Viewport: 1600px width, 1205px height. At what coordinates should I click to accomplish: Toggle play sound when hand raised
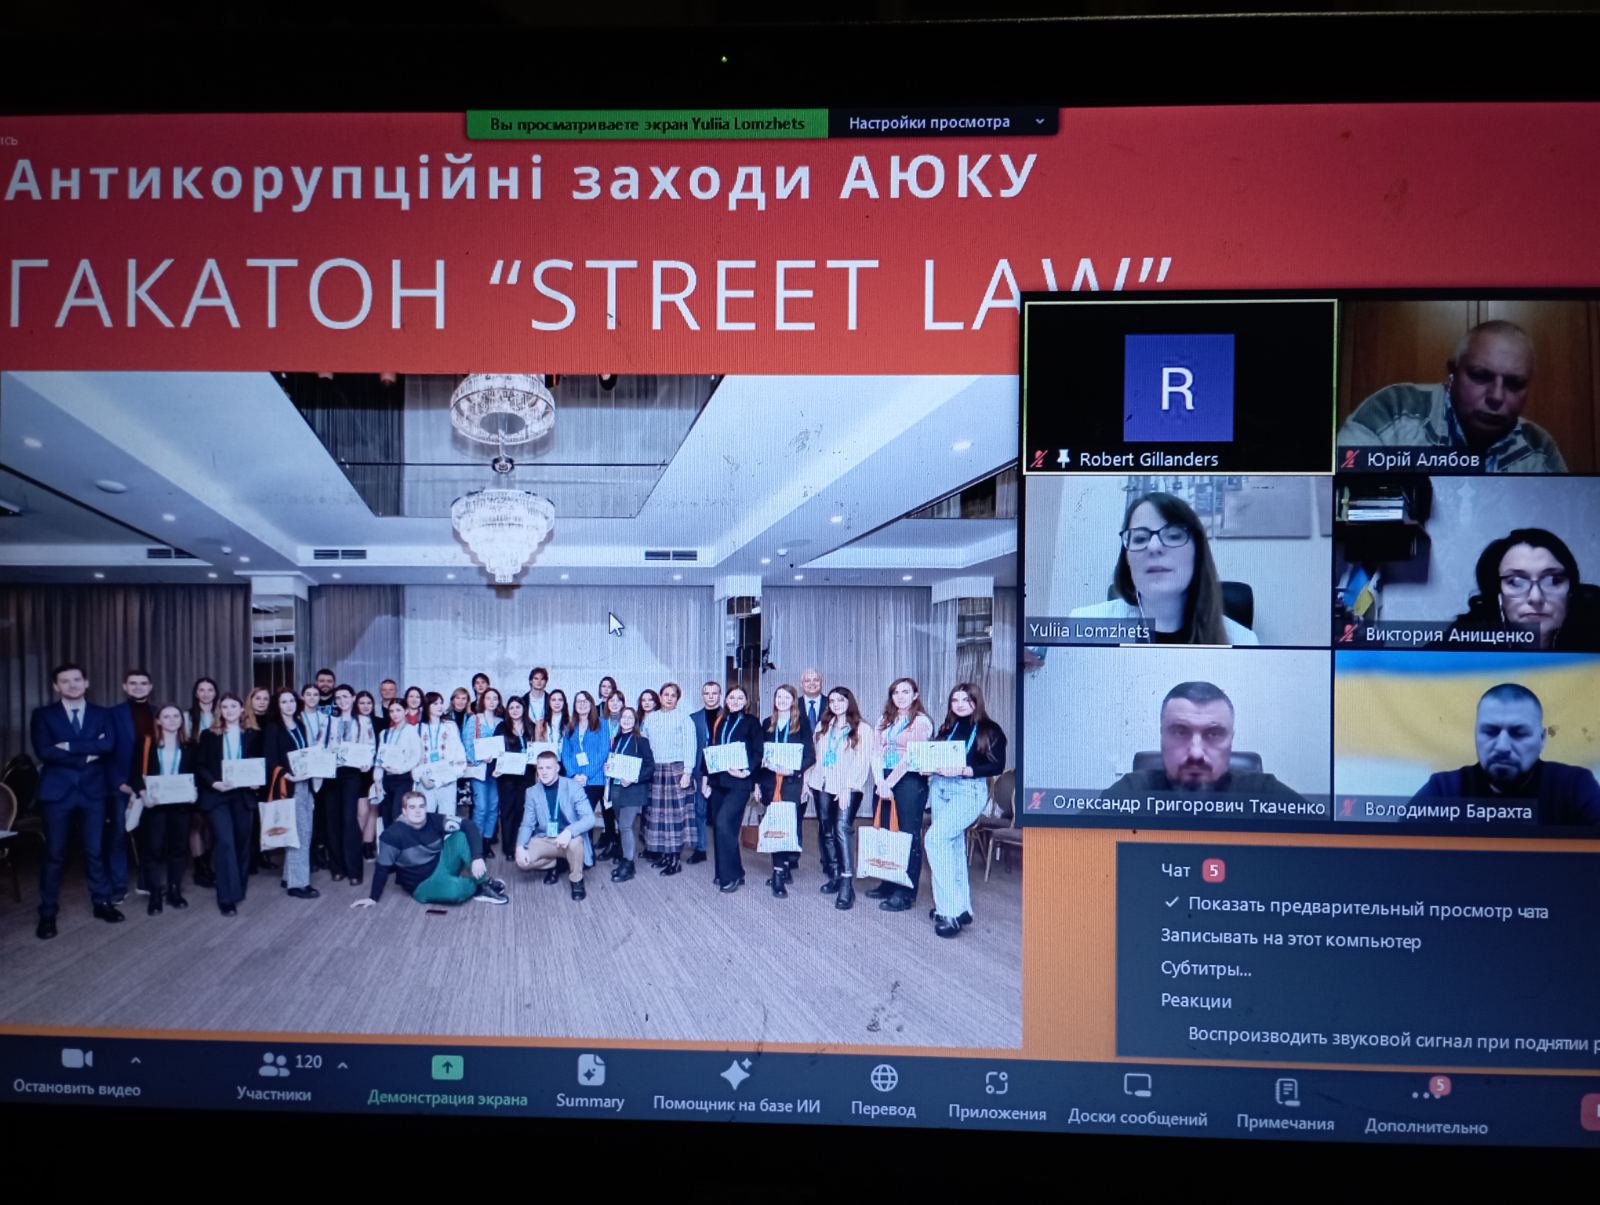pos(1392,1039)
